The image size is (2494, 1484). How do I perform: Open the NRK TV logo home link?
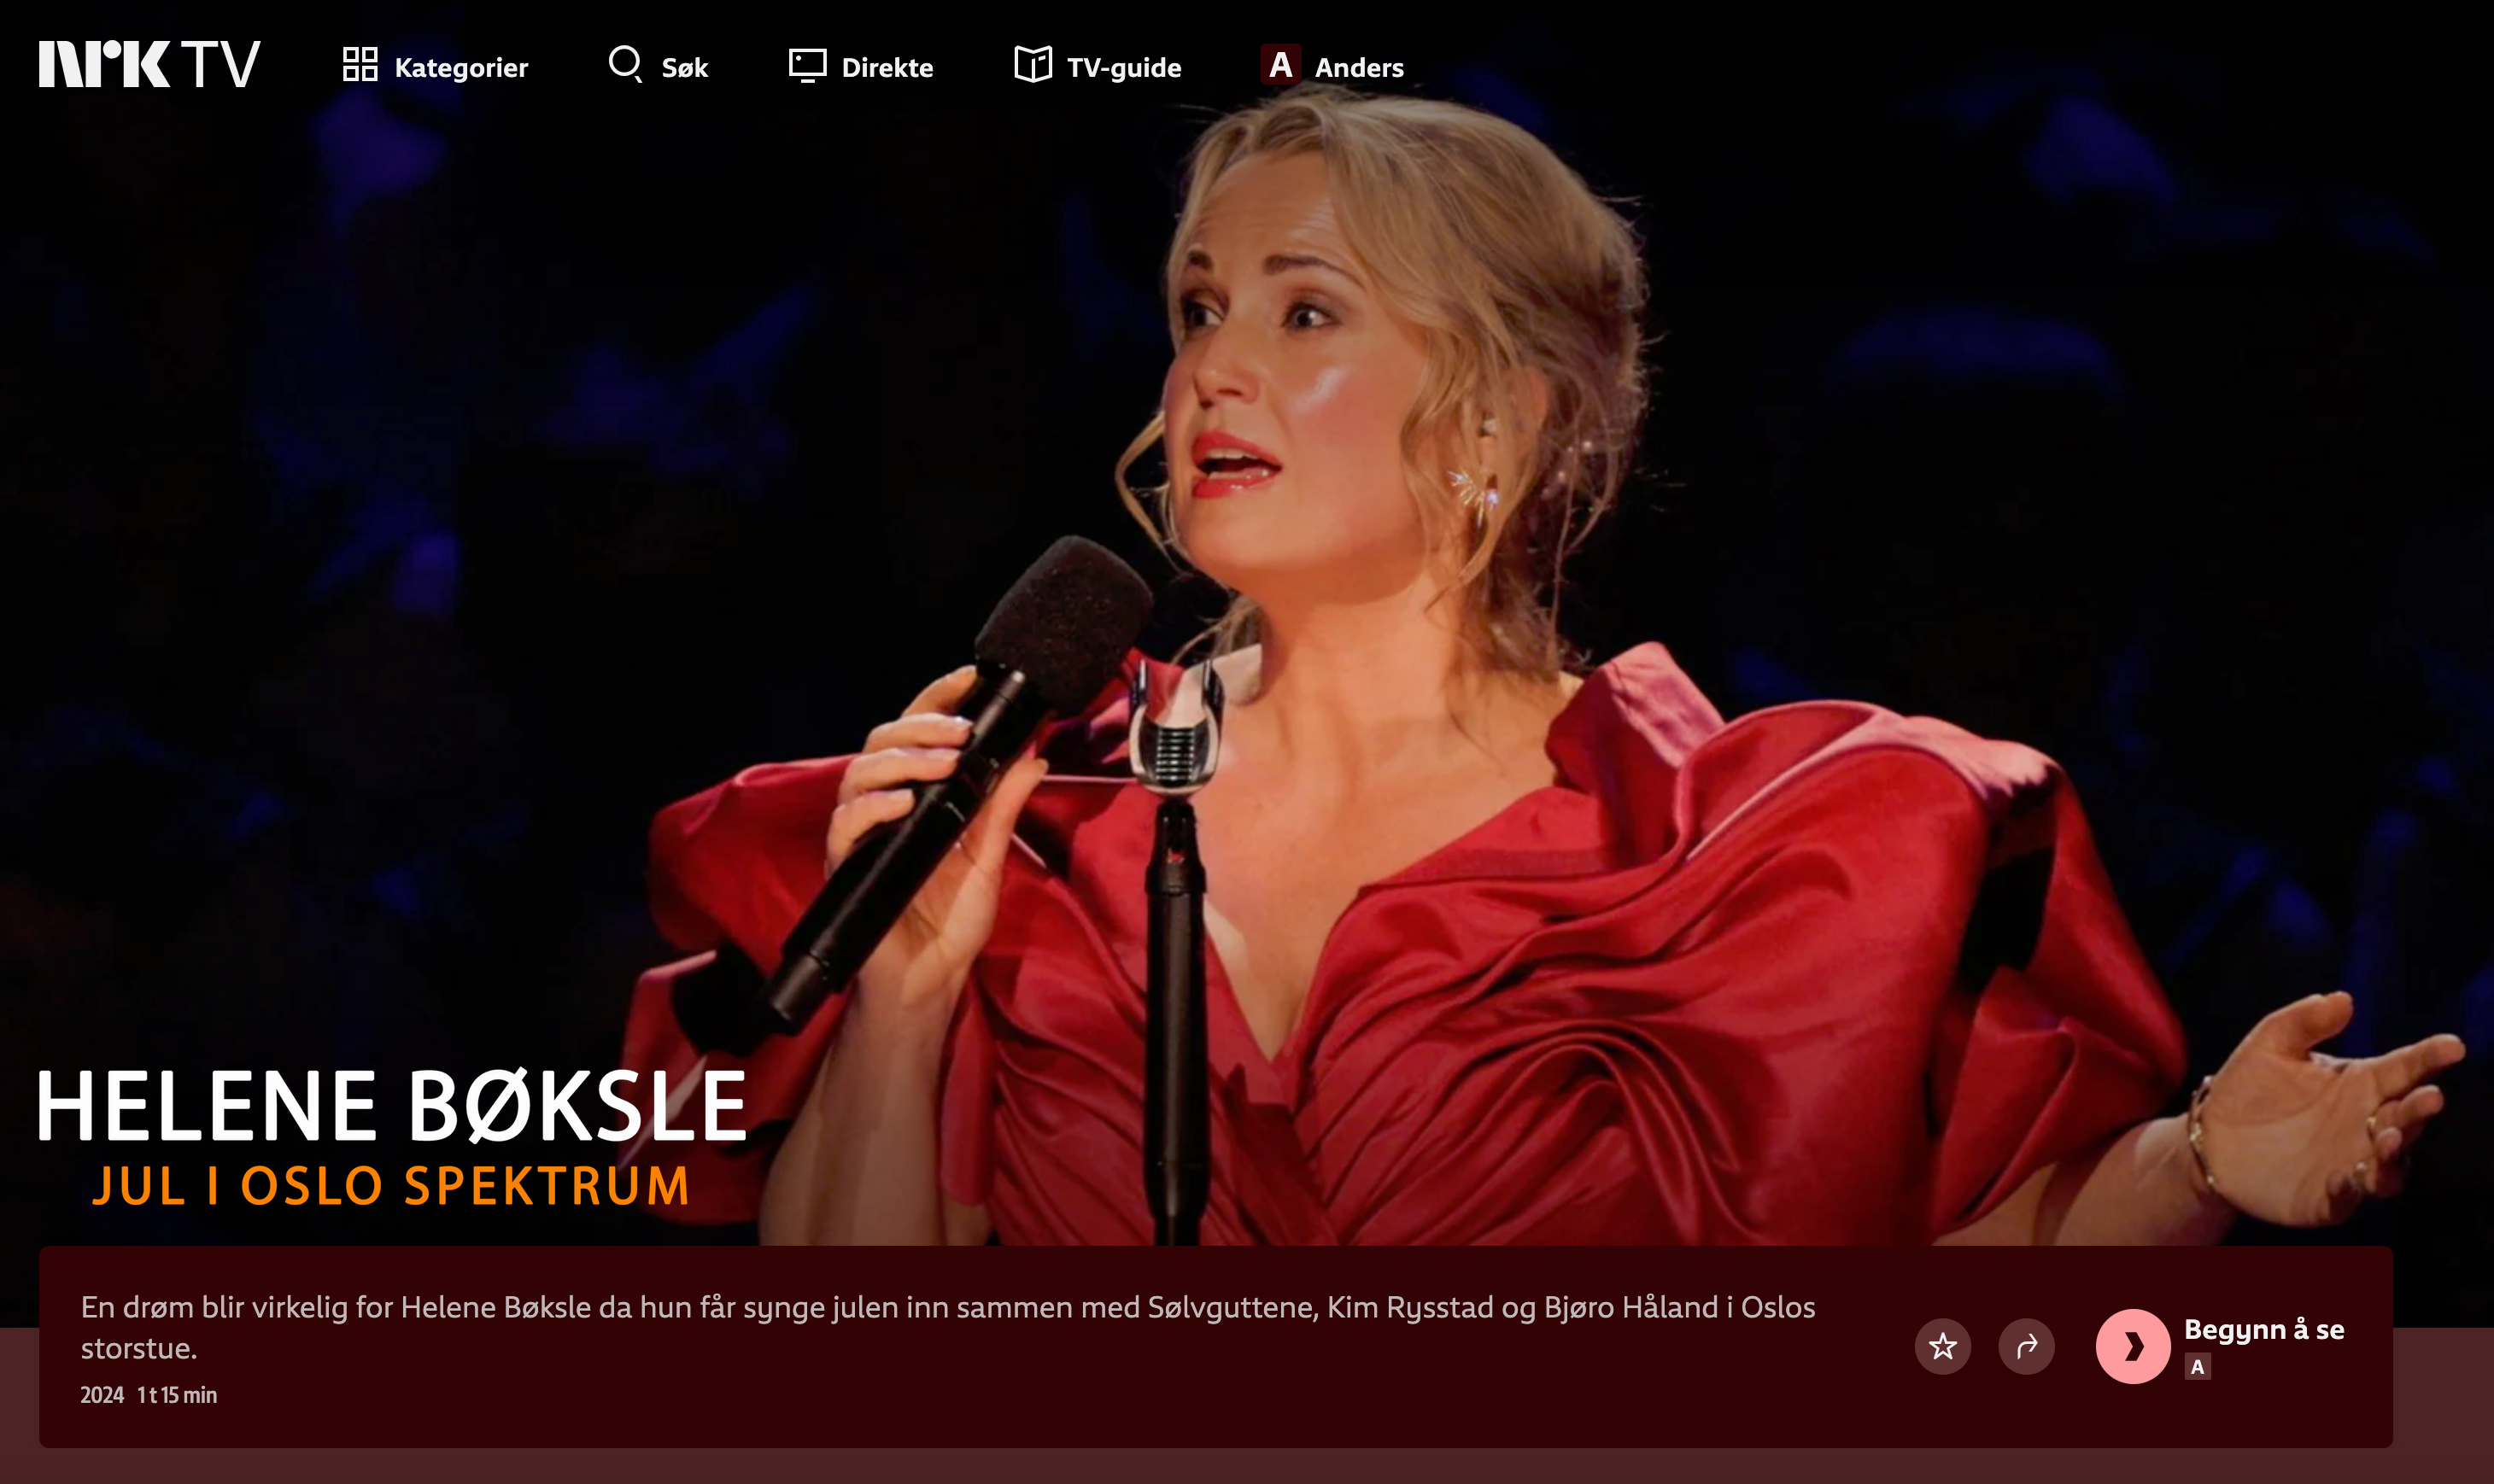pos(149,65)
